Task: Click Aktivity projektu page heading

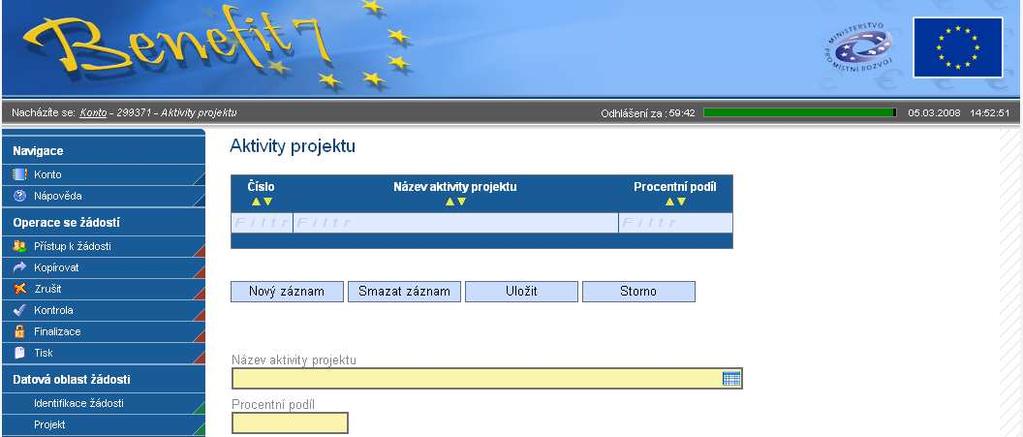Action: pos(292,147)
